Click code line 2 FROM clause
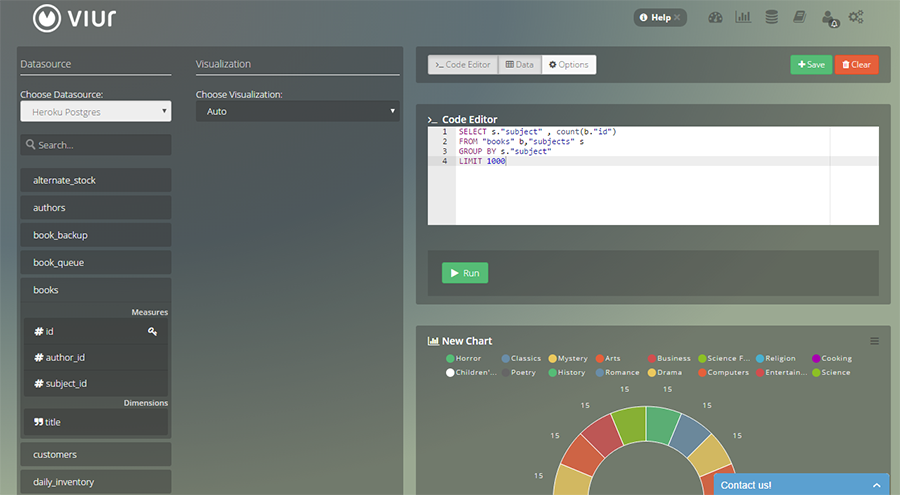Screen dimensions: 900x495 (x=521, y=141)
